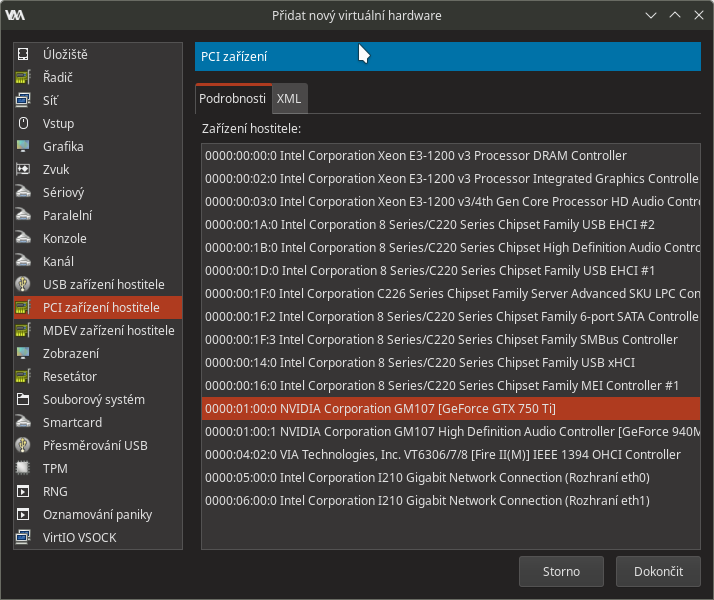Select the 6-port SATA Controller row
The height and width of the screenshot is (600, 714).
tap(451, 316)
